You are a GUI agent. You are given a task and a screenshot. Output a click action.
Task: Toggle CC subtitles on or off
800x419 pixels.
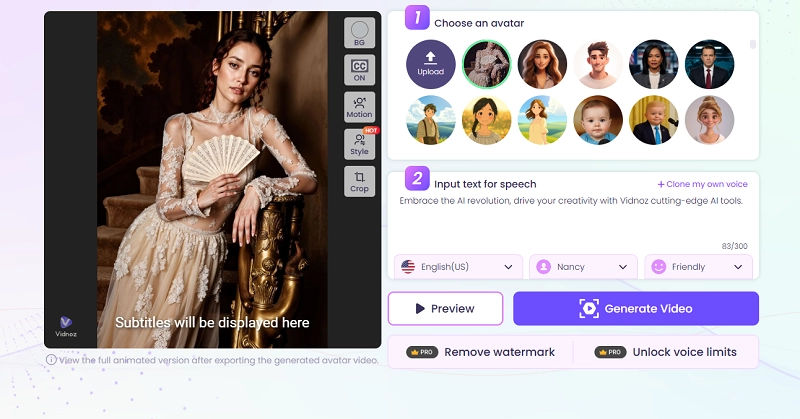click(359, 70)
